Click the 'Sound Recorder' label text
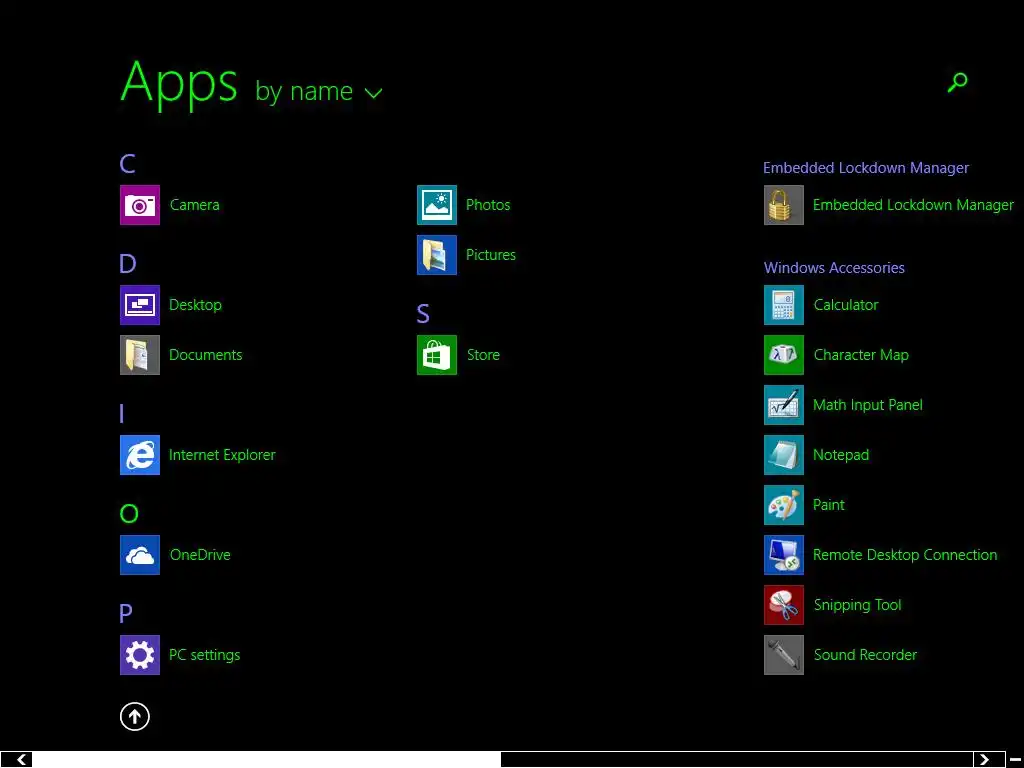Viewport: 1024px width, 768px height. (865, 655)
